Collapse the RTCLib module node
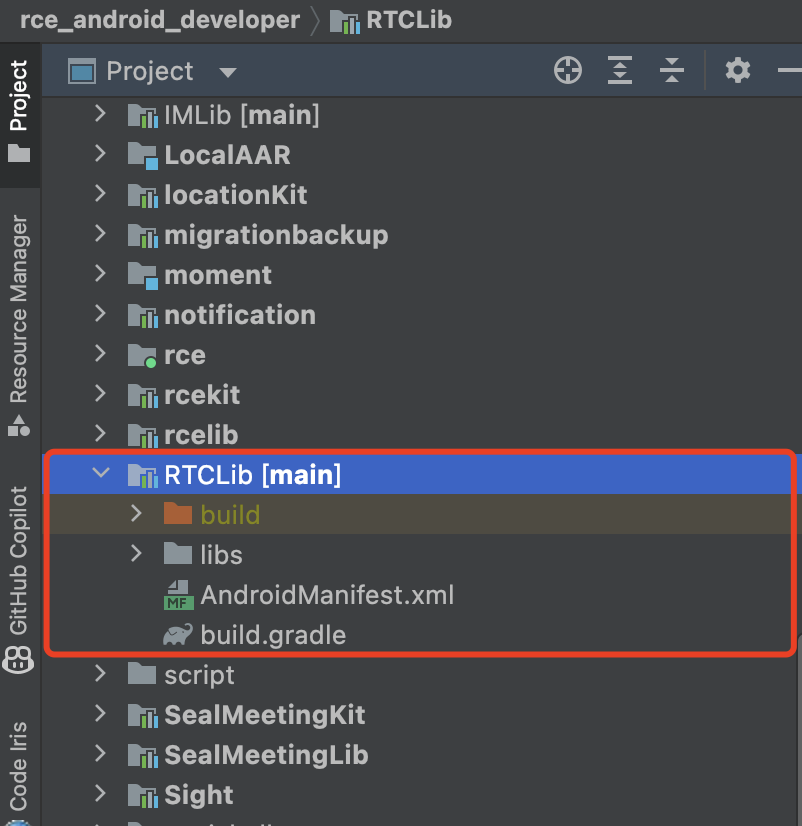The image size is (802, 826). tap(100, 474)
